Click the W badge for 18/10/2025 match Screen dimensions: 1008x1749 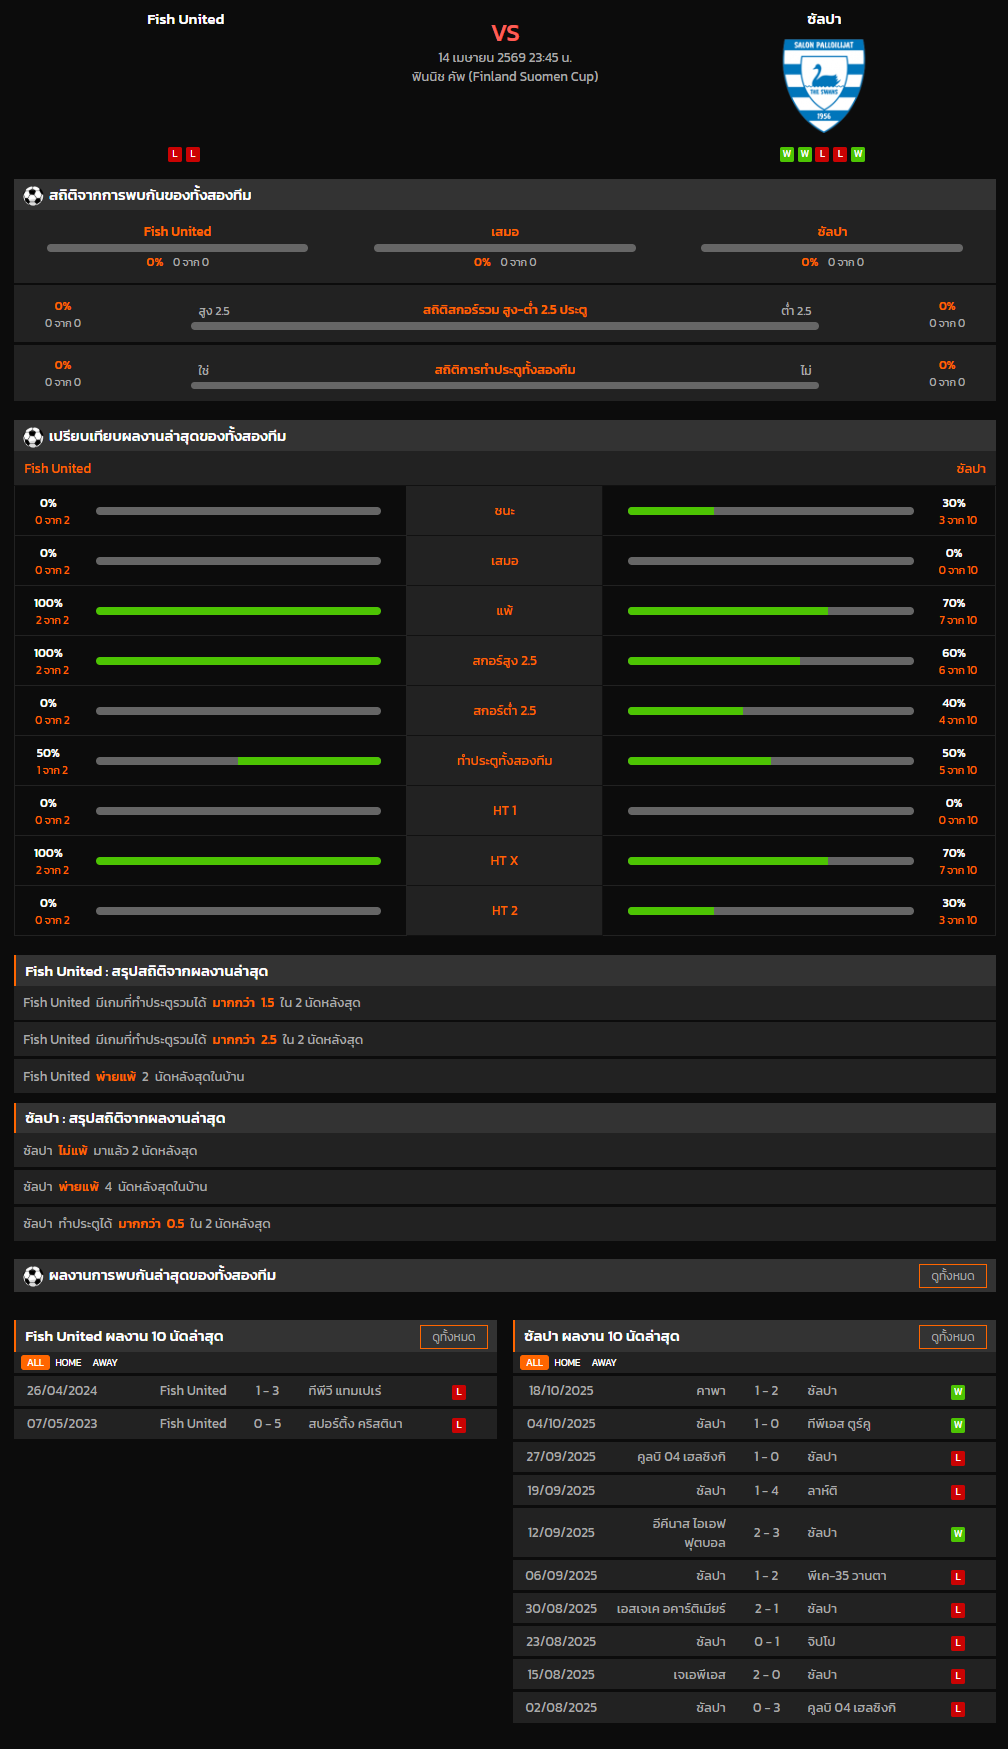click(x=957, y=1391)
